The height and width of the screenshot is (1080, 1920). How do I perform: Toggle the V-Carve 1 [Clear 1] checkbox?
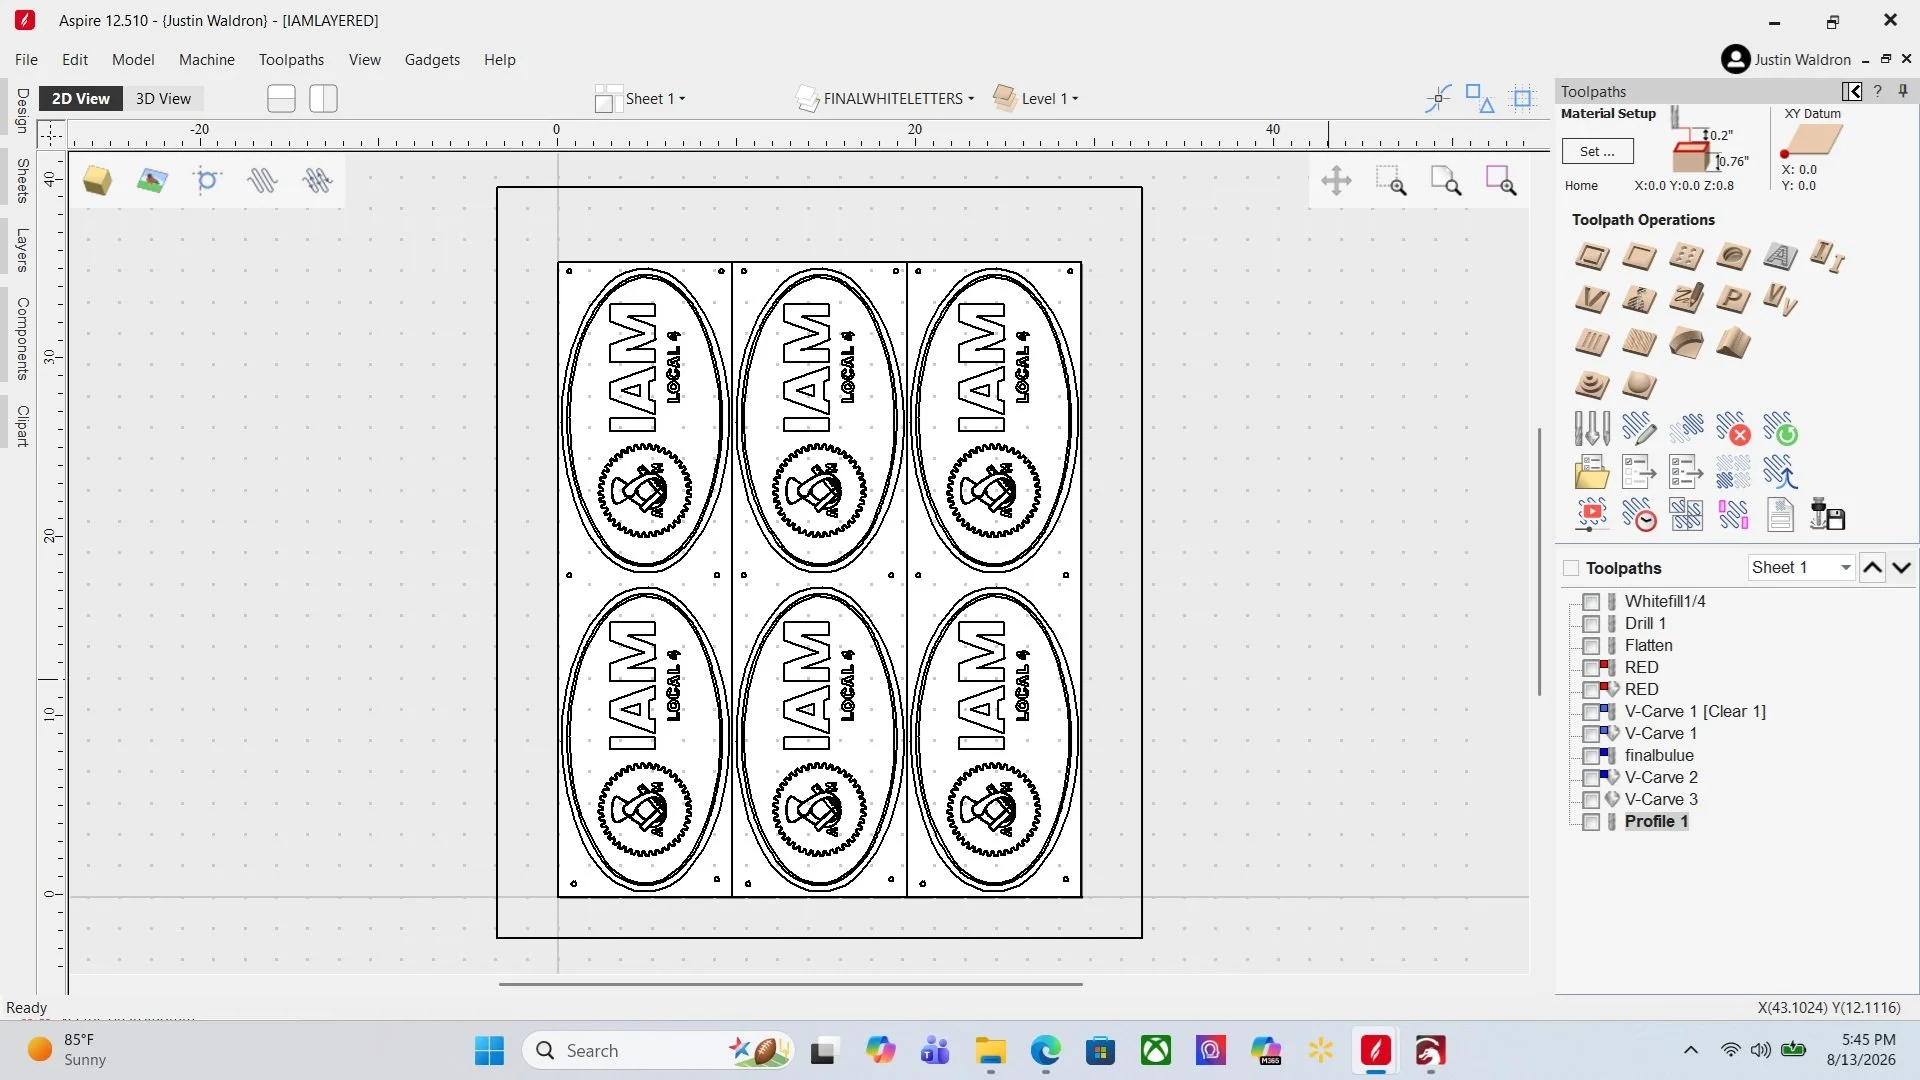pos(1591,711)
